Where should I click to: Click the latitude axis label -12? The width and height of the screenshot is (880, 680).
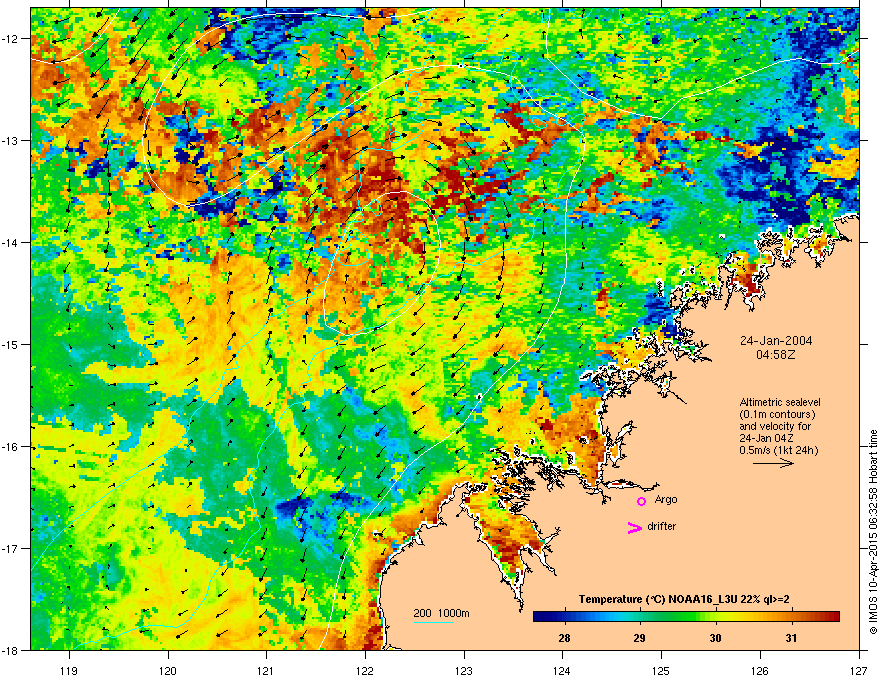point(11,39)
